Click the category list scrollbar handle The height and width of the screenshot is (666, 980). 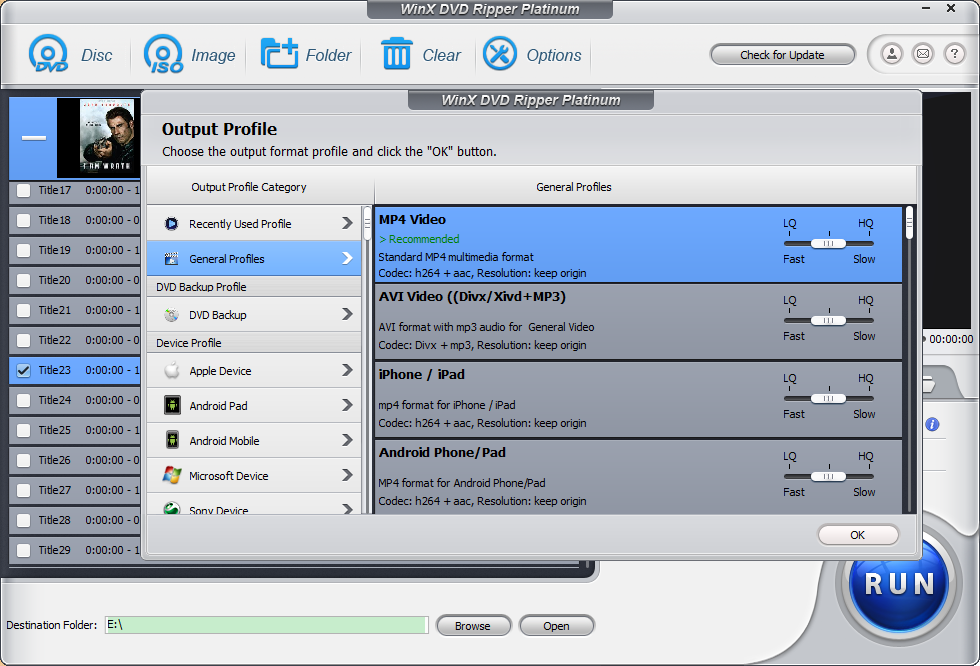pos(368,225)
